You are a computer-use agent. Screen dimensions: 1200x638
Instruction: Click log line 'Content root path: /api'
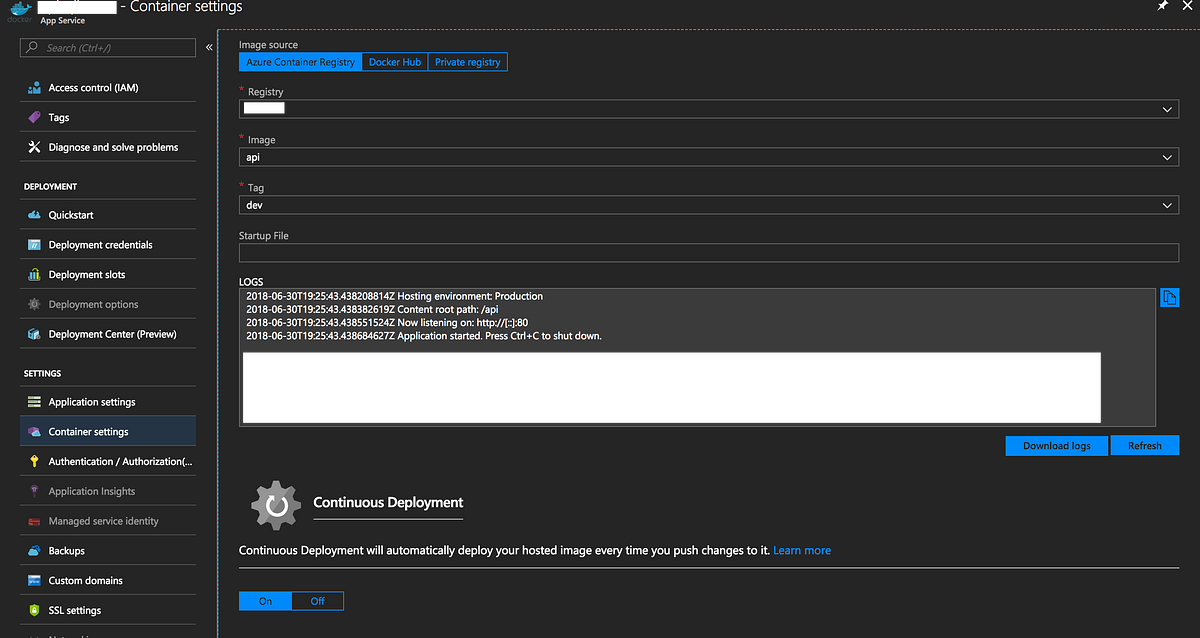[x=372, y=310]
